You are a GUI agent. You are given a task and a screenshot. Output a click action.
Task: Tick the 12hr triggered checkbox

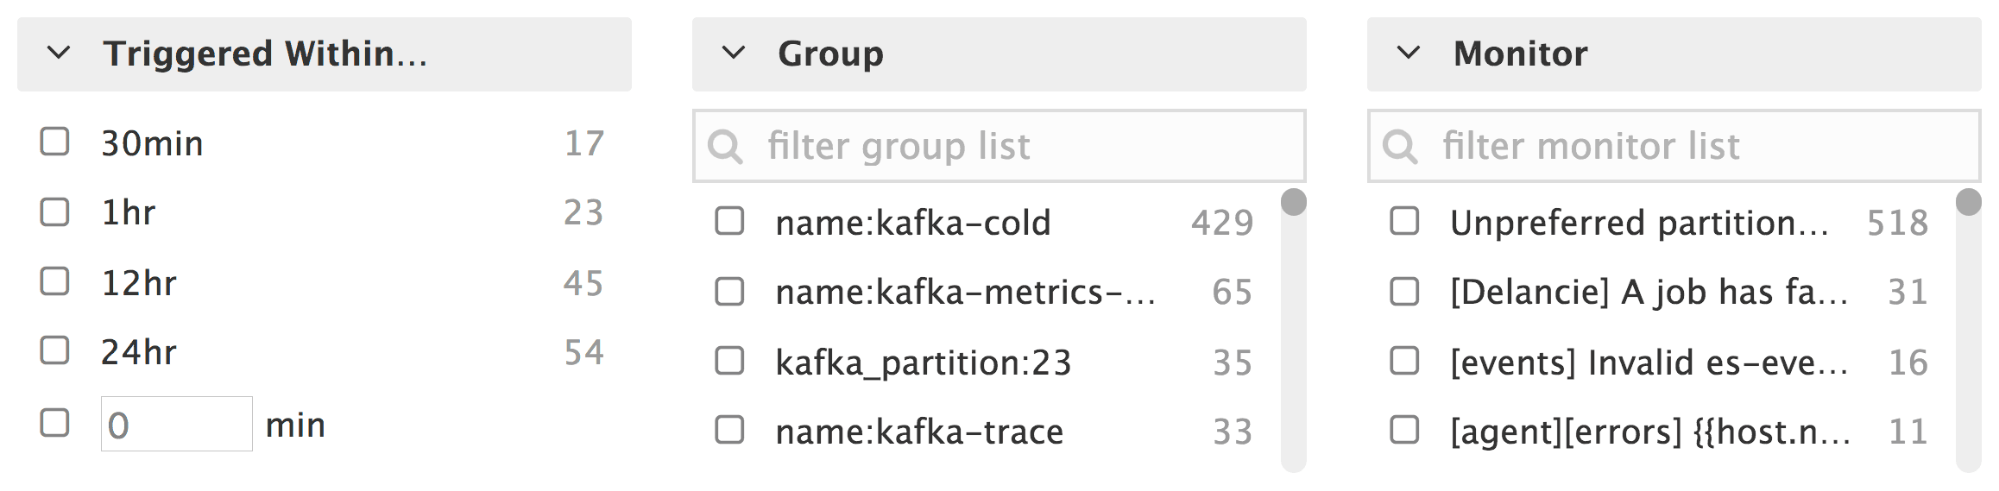[55, 282]
